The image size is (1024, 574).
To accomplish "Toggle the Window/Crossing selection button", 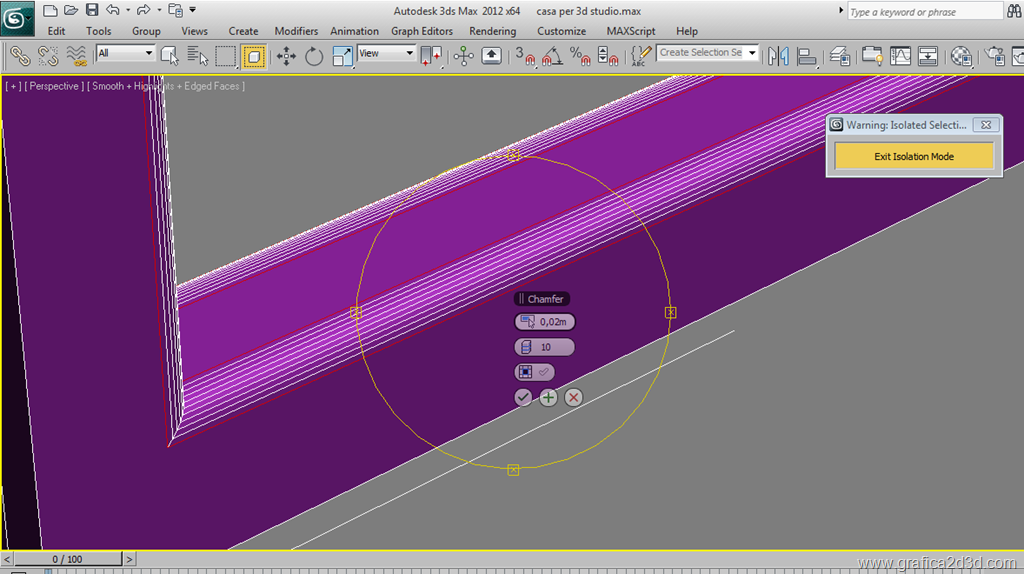I will click(x=254, y=56).
